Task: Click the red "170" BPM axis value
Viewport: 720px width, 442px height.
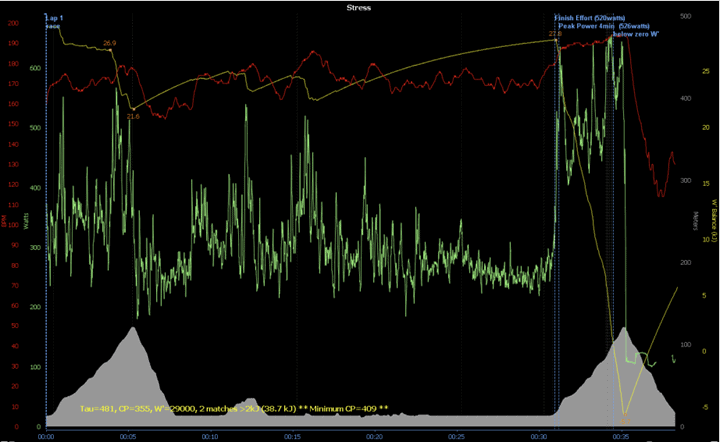Action: pyautogui.click(x=13, y=84)
